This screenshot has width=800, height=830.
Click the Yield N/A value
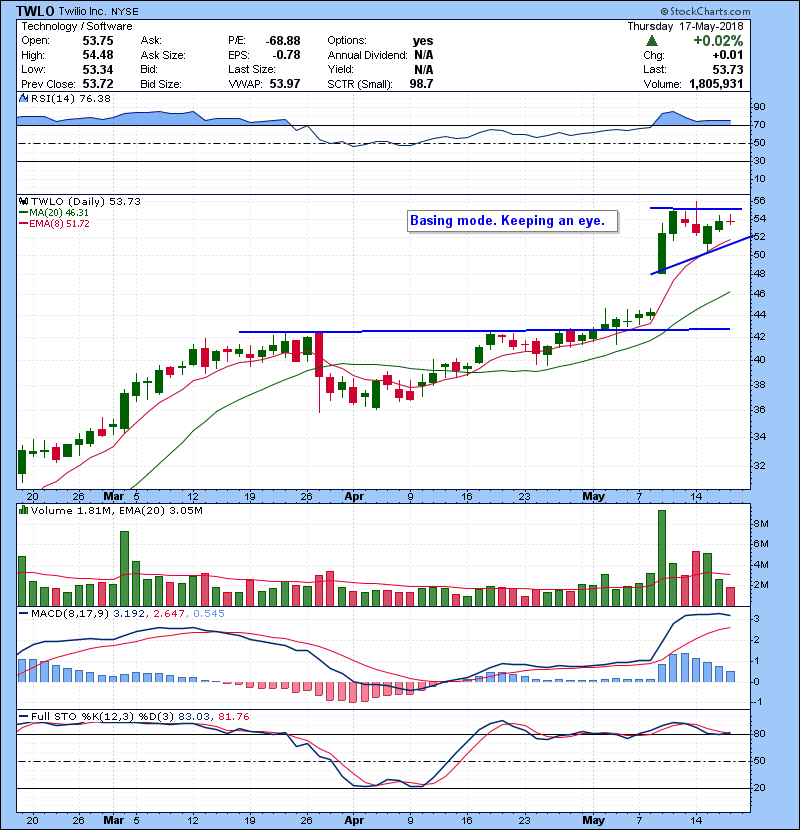[424, 69]
